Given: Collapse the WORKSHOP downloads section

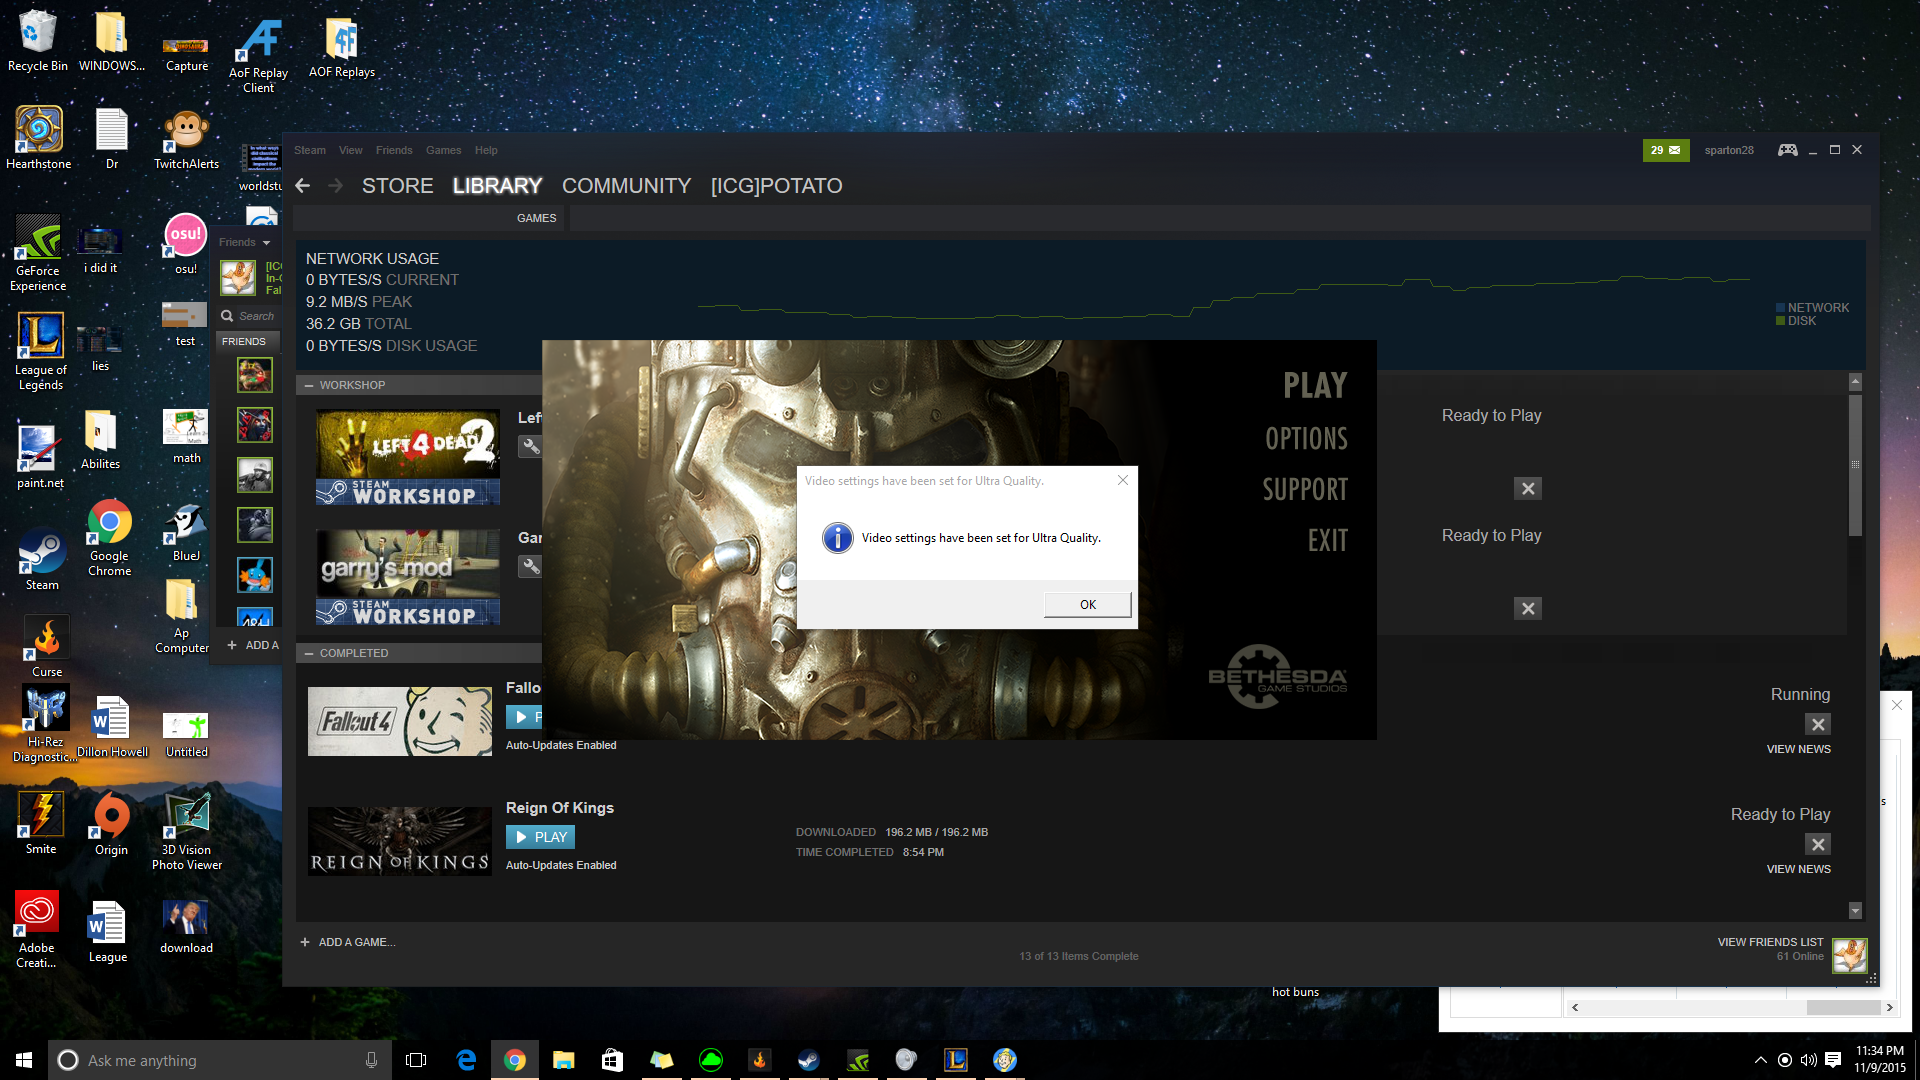Looking at the screenshot, I should click(x=309, y=385).
